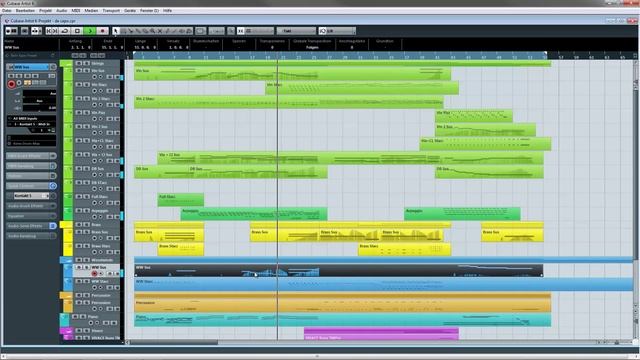Solo the Brass Sus track

[x=86, y=232]
